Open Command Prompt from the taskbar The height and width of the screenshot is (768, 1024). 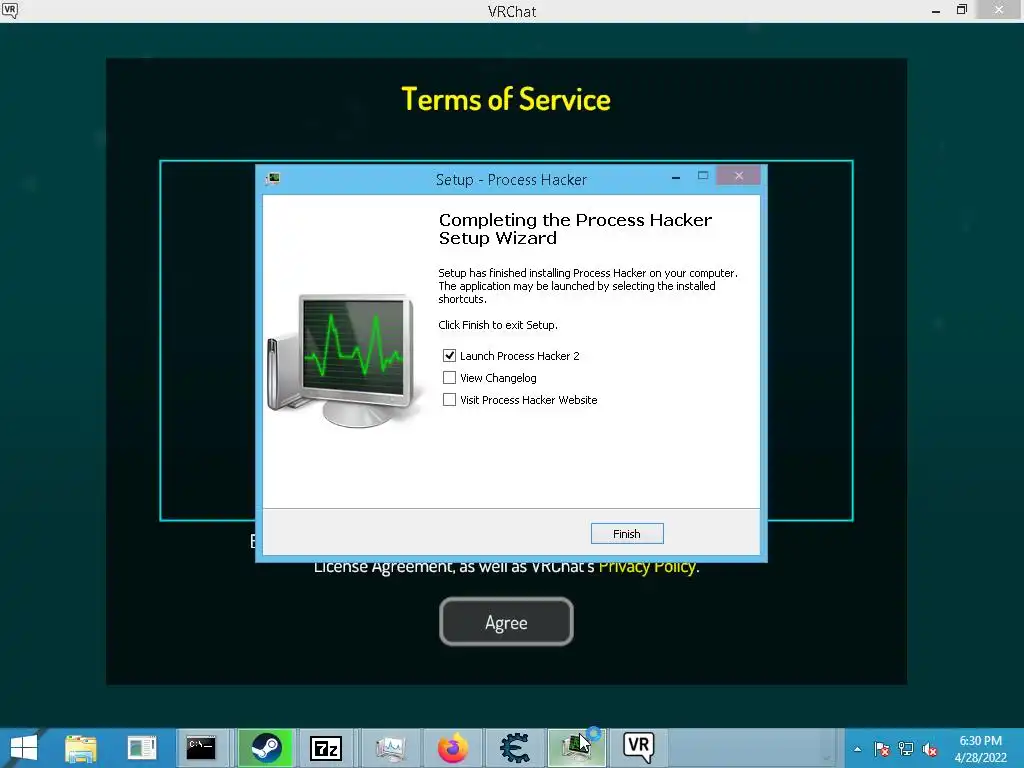200,748
